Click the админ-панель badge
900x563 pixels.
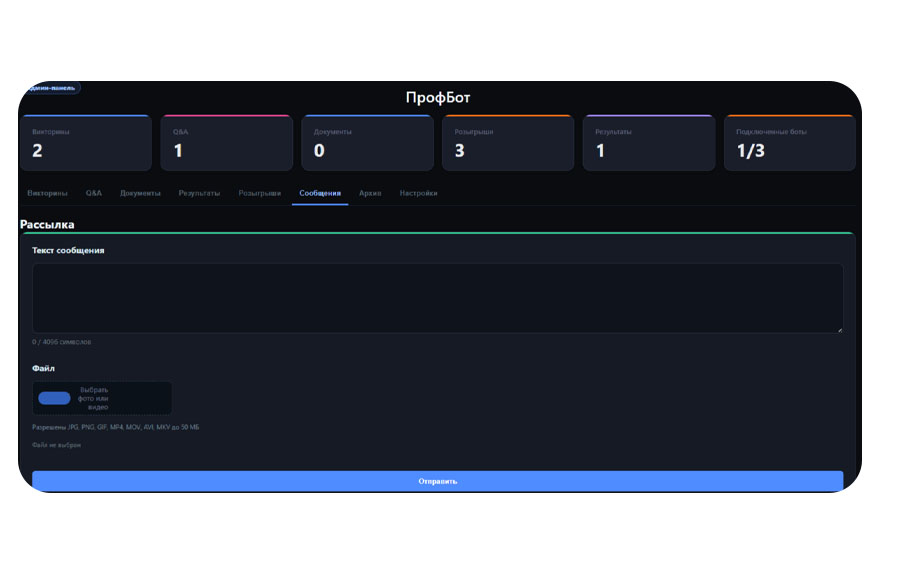[52, 88]
